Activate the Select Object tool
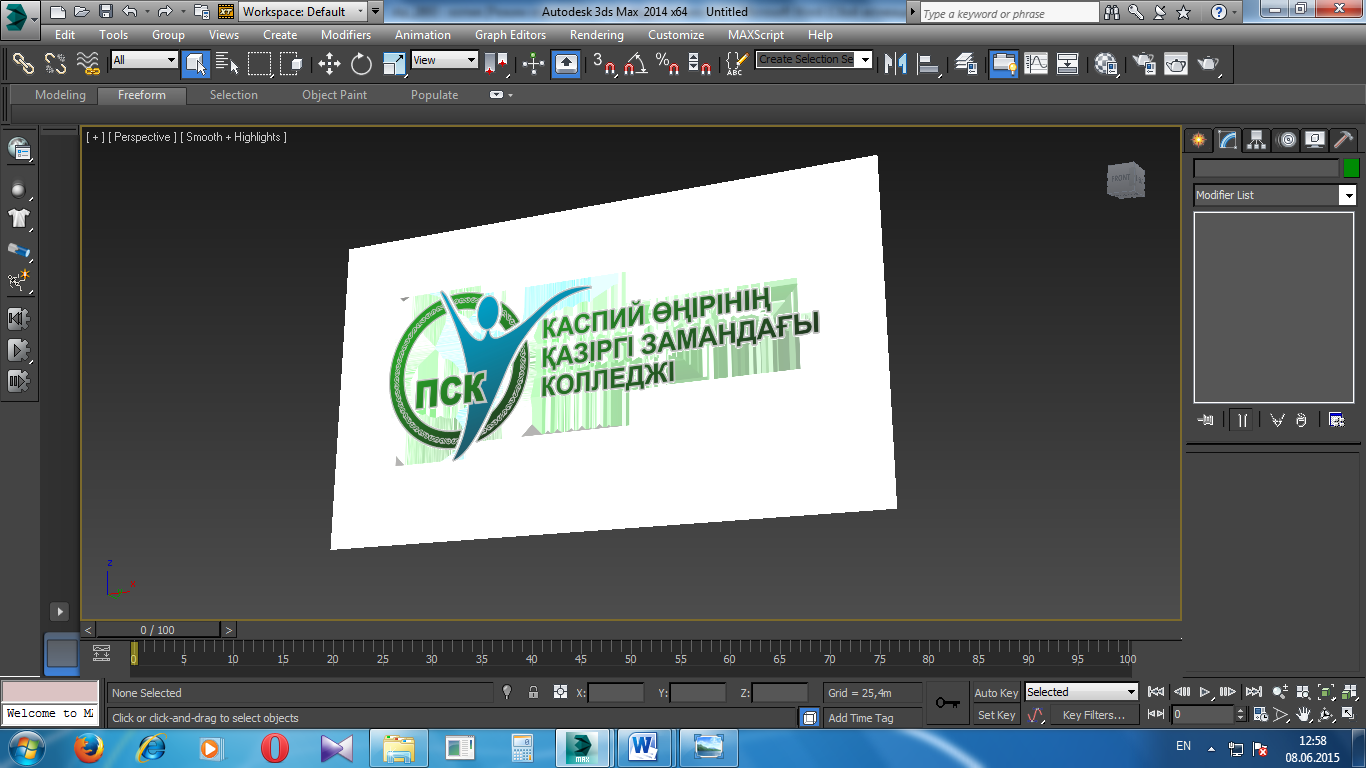 click(x=196, y=64)
